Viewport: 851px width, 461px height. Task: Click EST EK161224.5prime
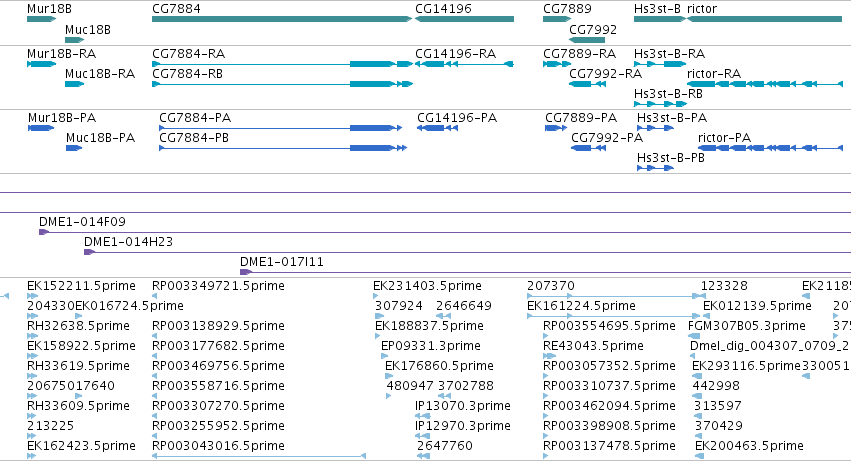tap(581, 306)
